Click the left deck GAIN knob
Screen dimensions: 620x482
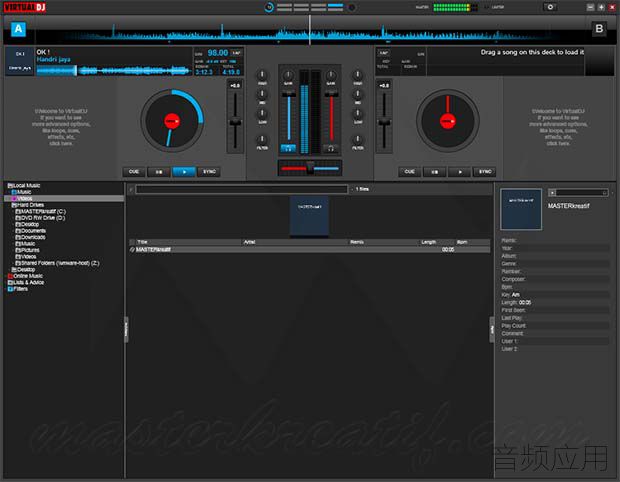click(x=288, y=75)
